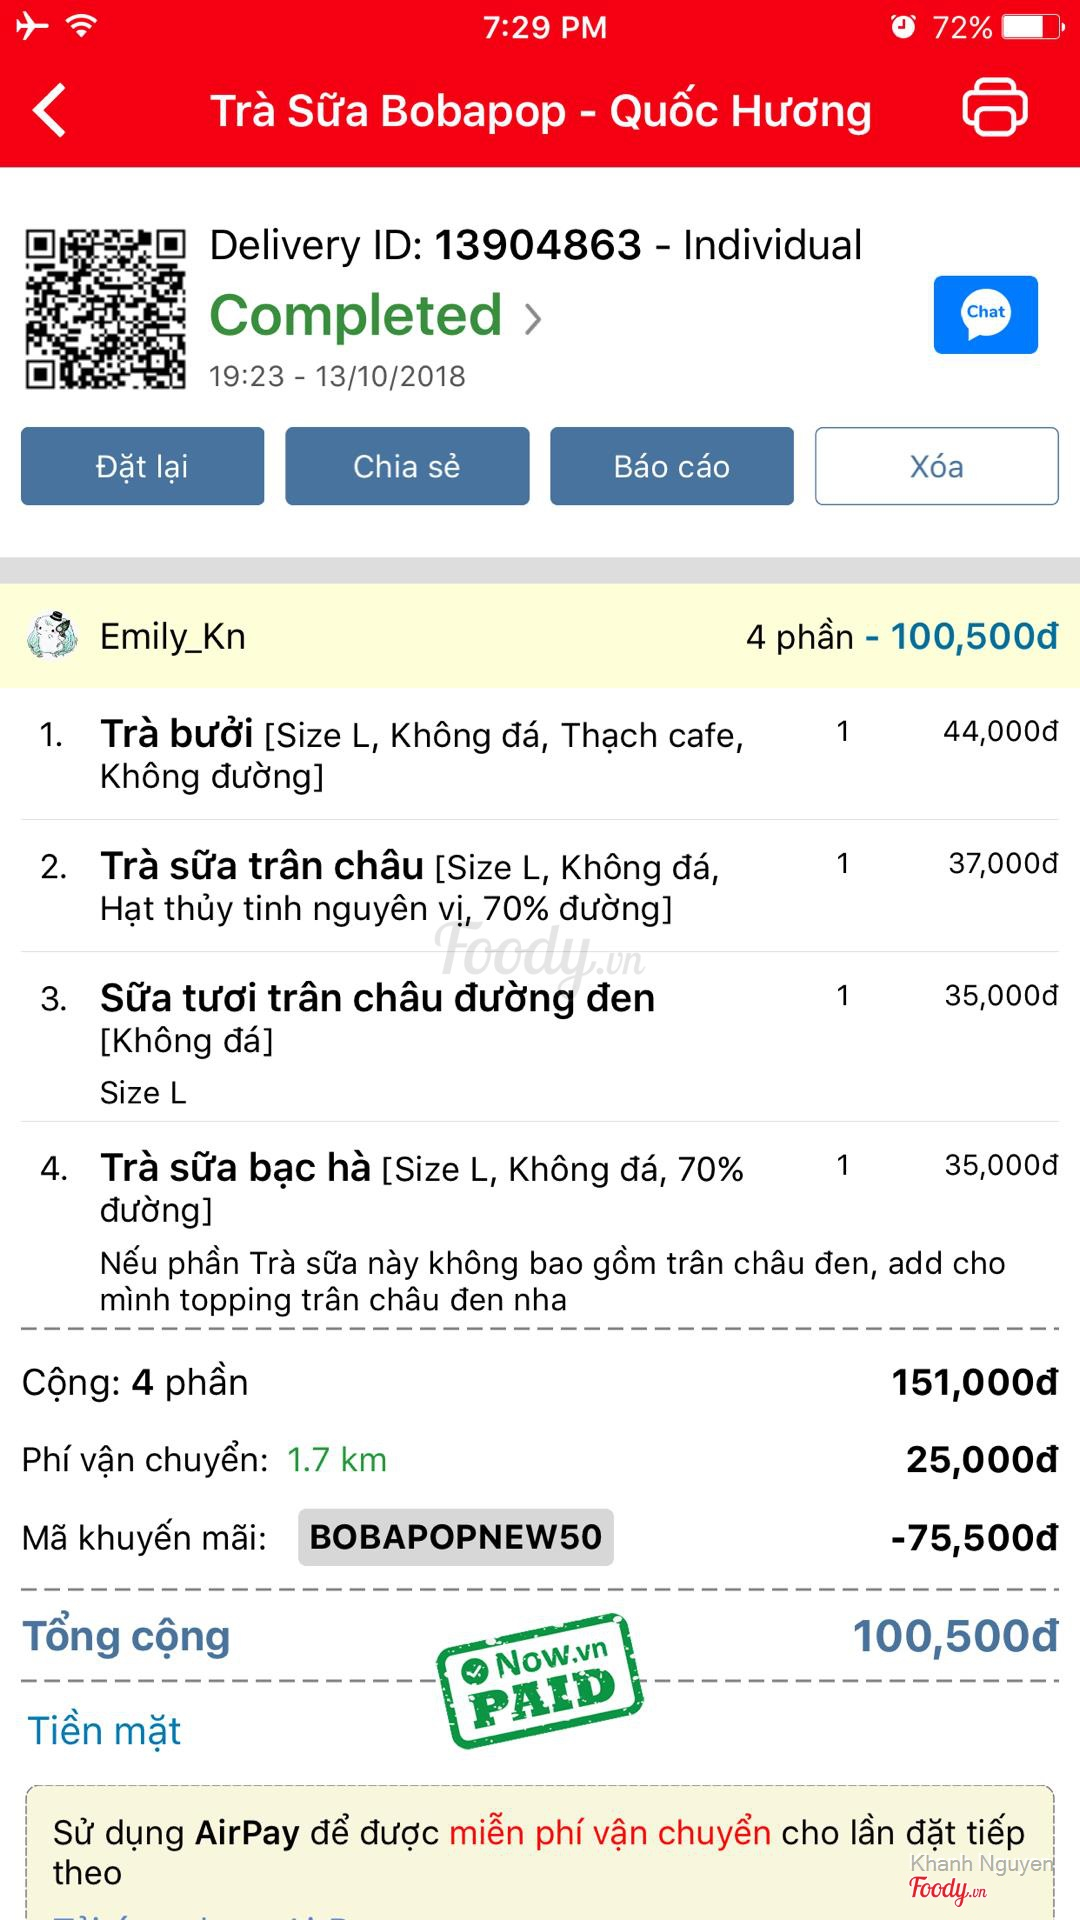This screenshot has height=1920, width=1080.
Task: Open chat with the blue Chat icon
Action: click(x=985, y=315)
